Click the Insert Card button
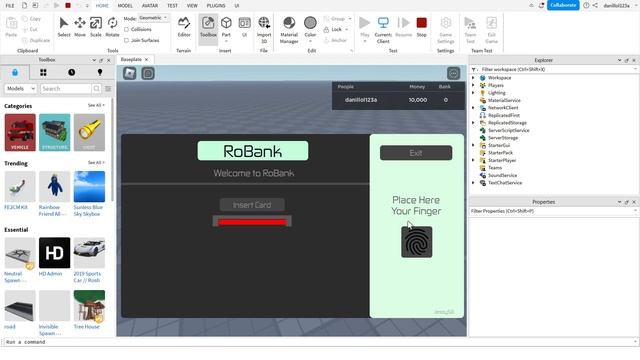Screen dimensions: 640x360 click(x=252, y=205)
